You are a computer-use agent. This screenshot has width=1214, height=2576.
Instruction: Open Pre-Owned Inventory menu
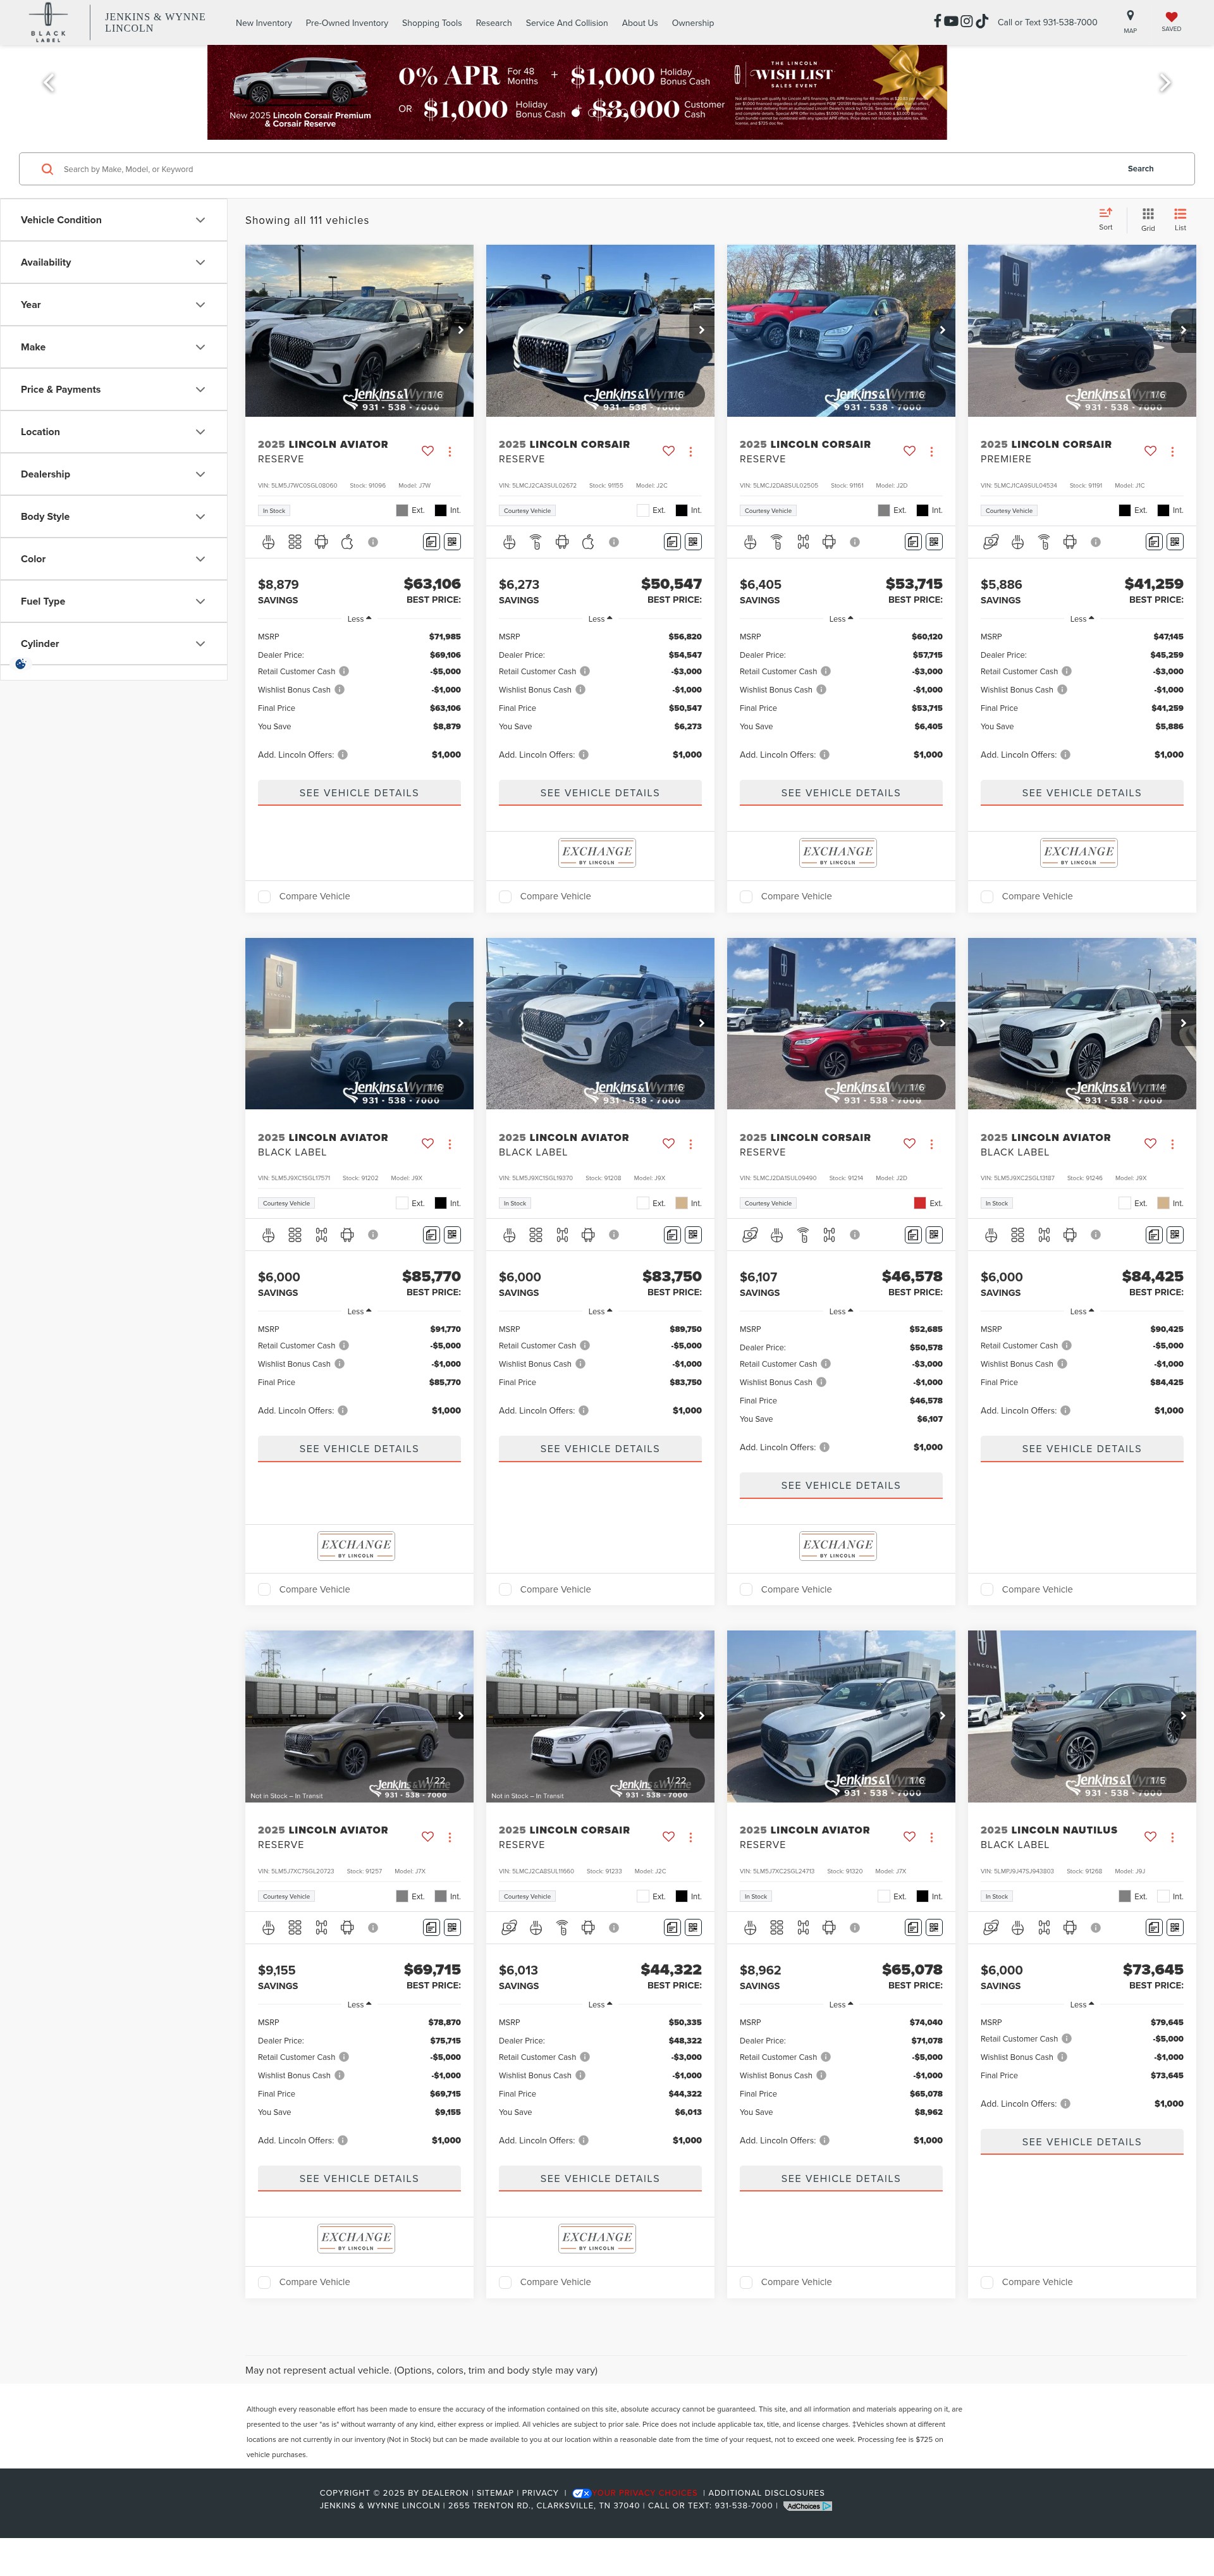click(x=347, y=23)
